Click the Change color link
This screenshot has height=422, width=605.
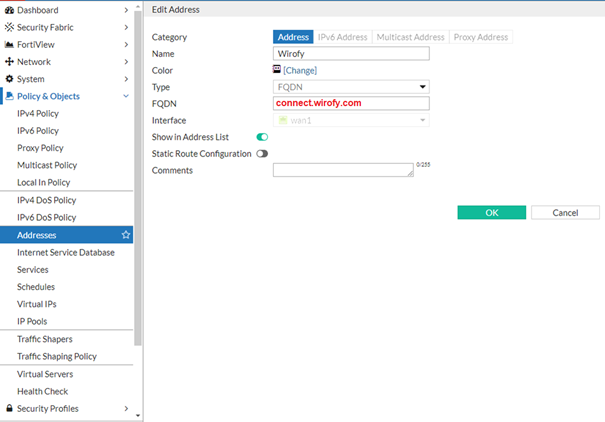click(300, 71)
